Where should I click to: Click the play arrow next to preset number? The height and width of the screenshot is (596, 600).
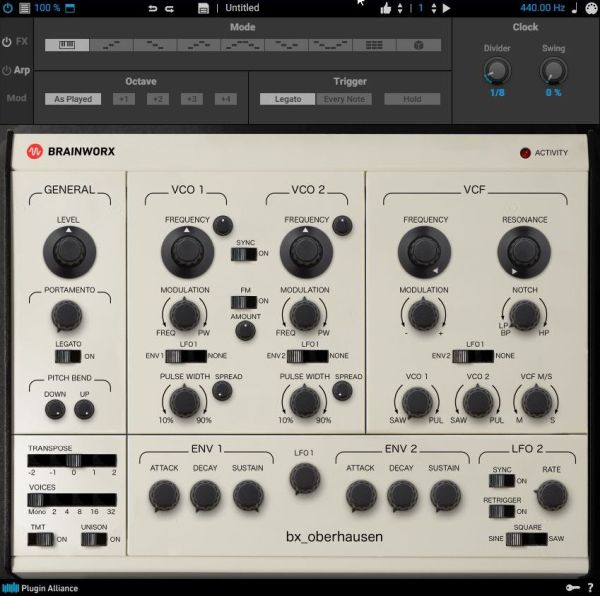click(446, 8)
